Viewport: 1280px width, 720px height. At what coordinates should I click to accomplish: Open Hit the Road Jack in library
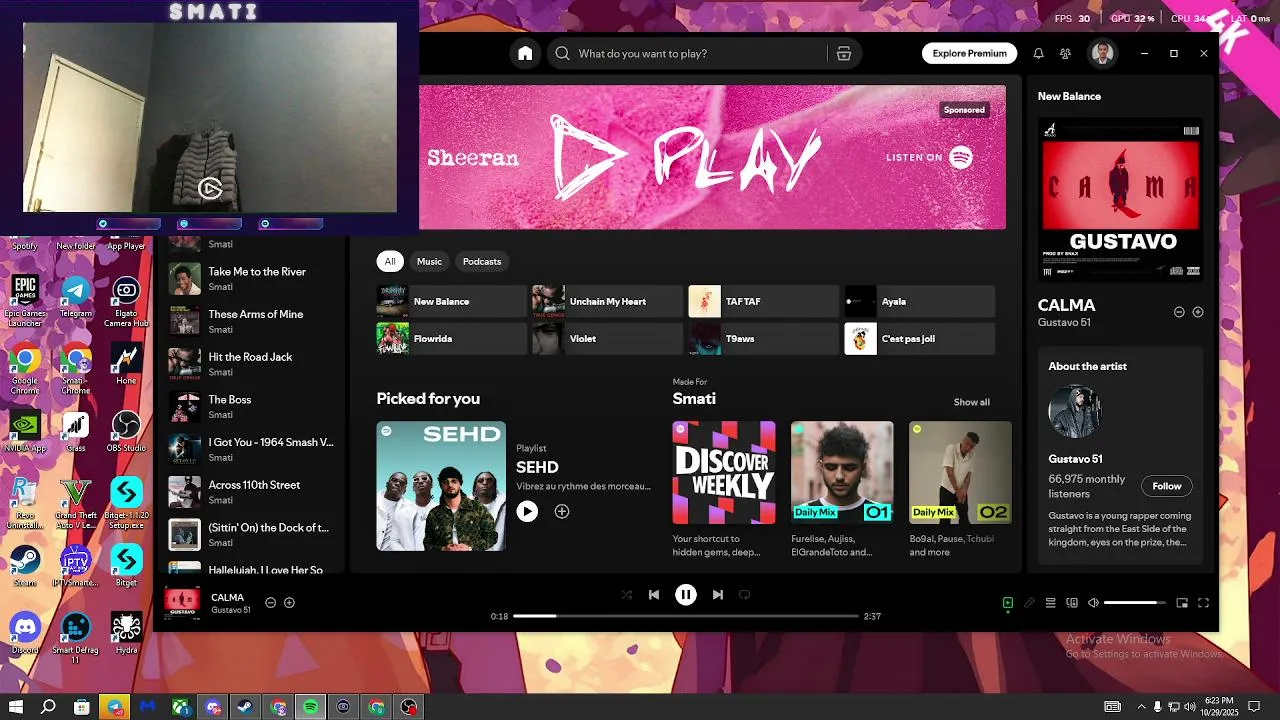click(x=250, y=364)
